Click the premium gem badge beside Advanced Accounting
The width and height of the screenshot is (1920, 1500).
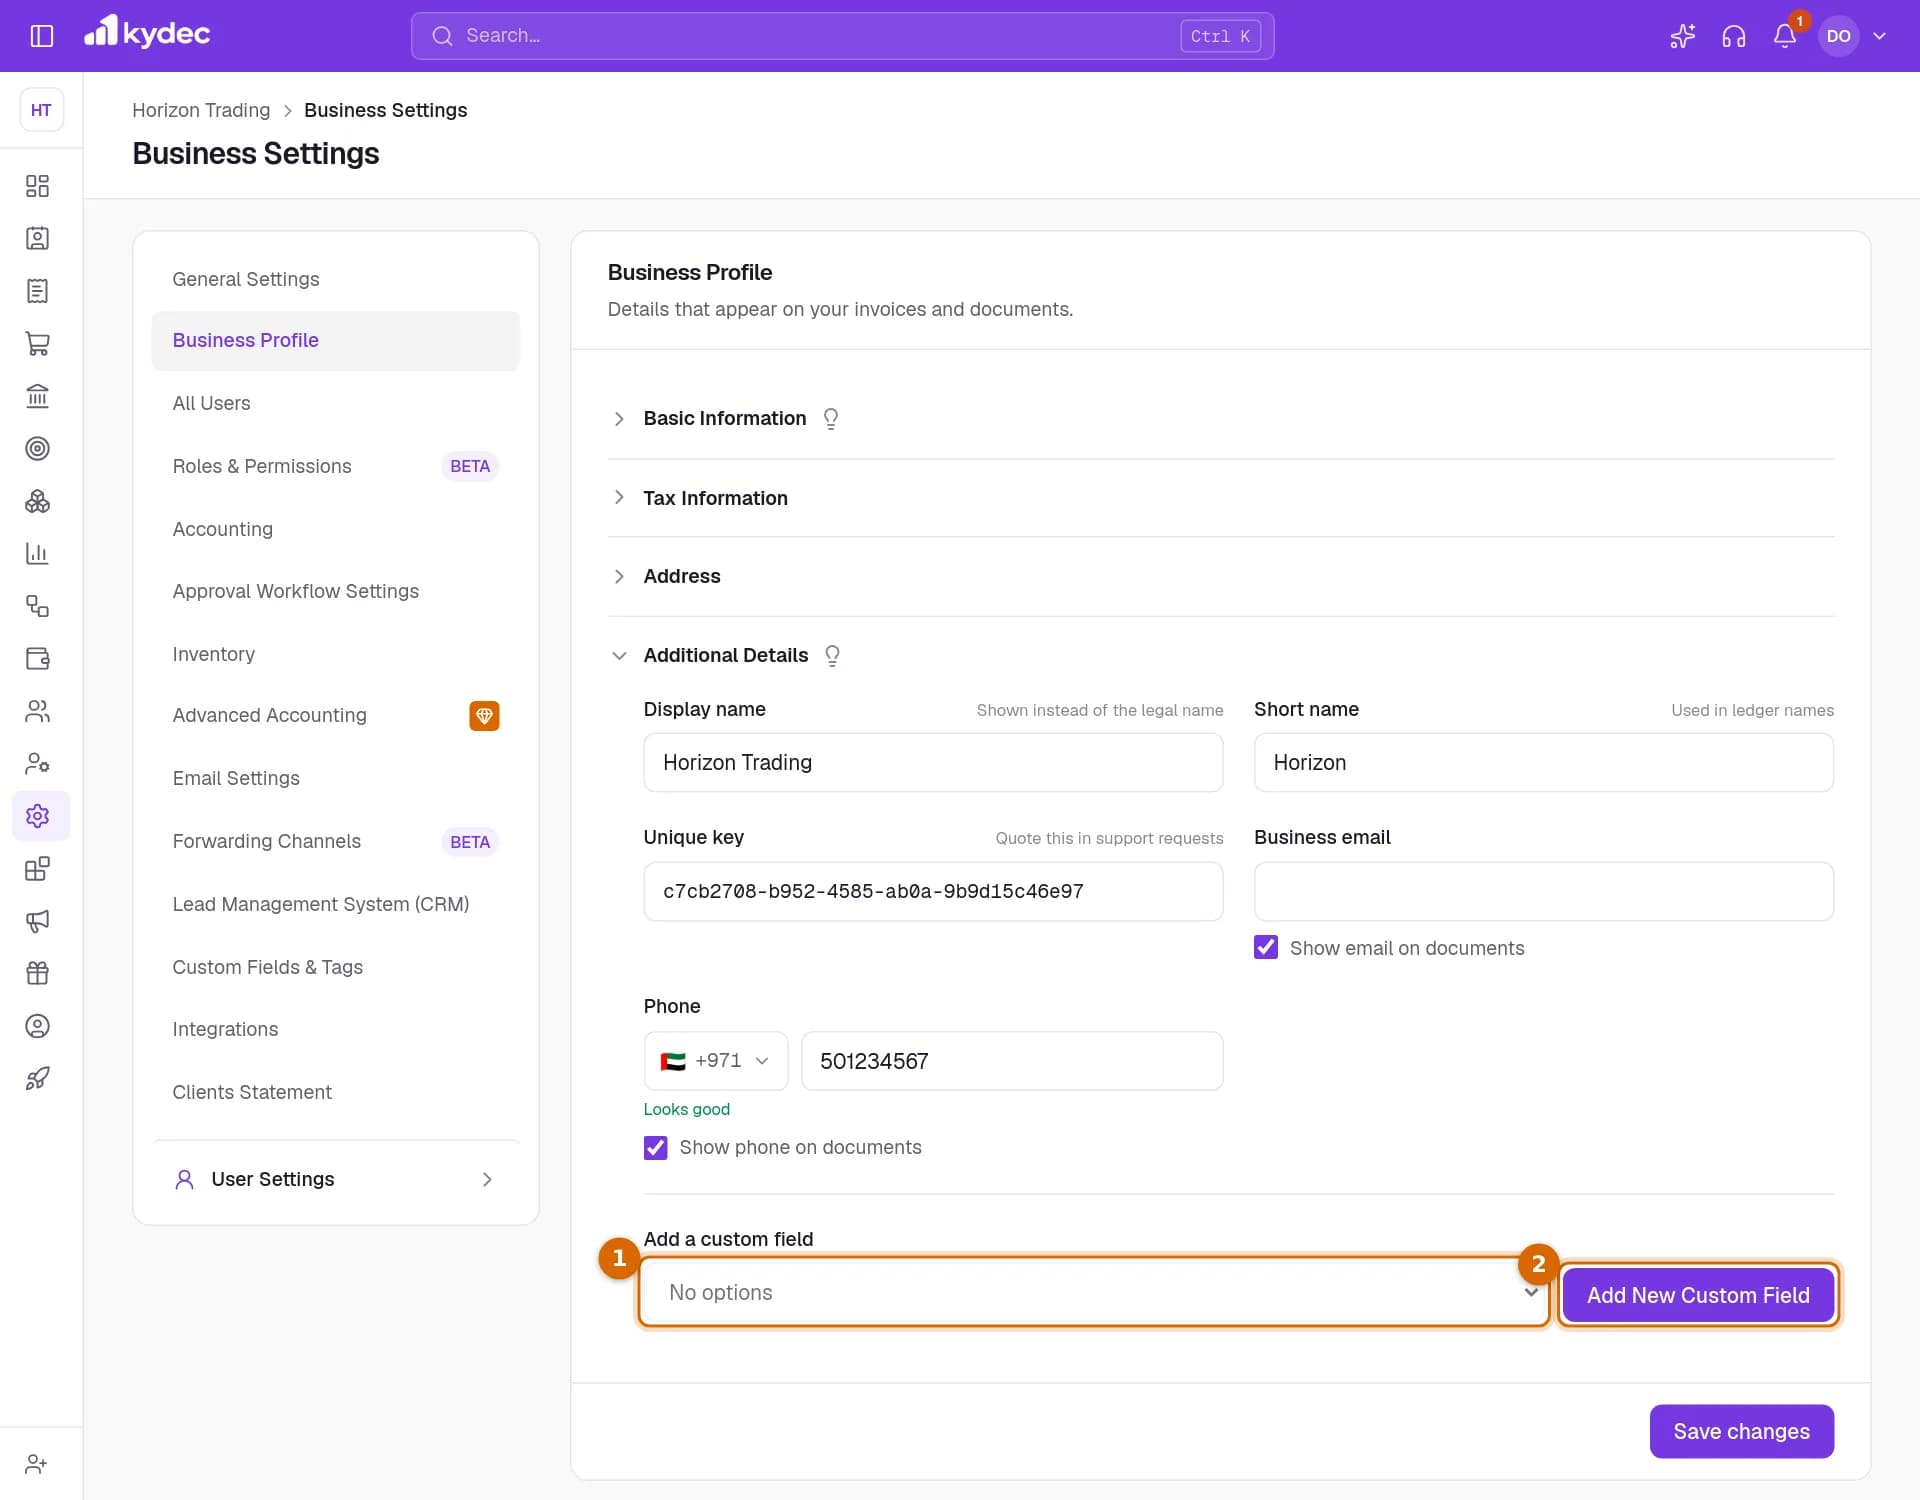pos(484,715)
